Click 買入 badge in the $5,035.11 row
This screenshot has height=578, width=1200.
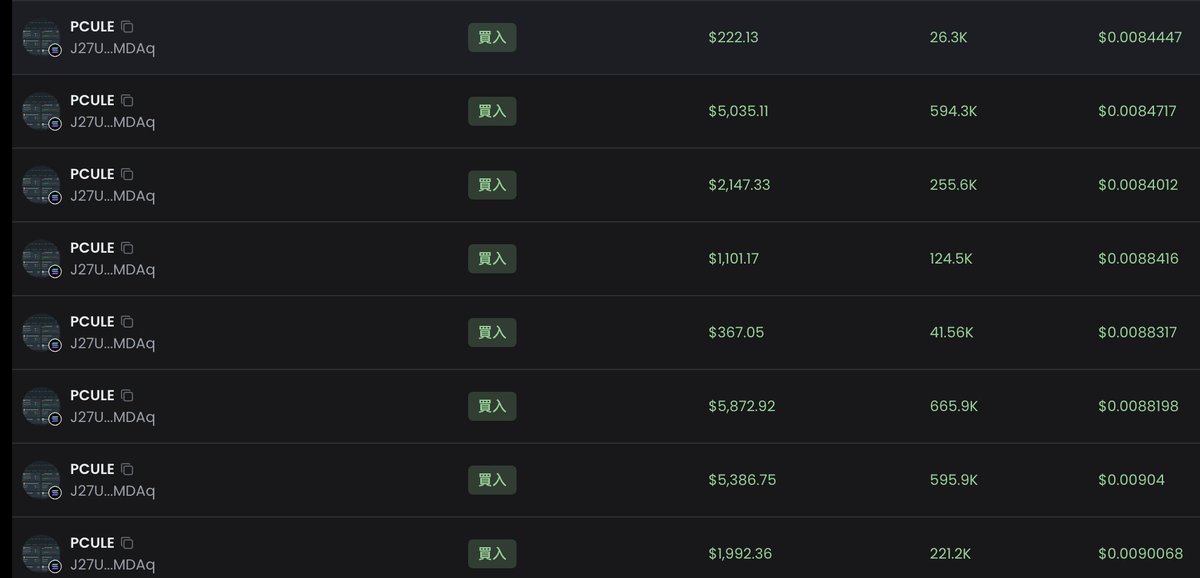tap(492, 111)
